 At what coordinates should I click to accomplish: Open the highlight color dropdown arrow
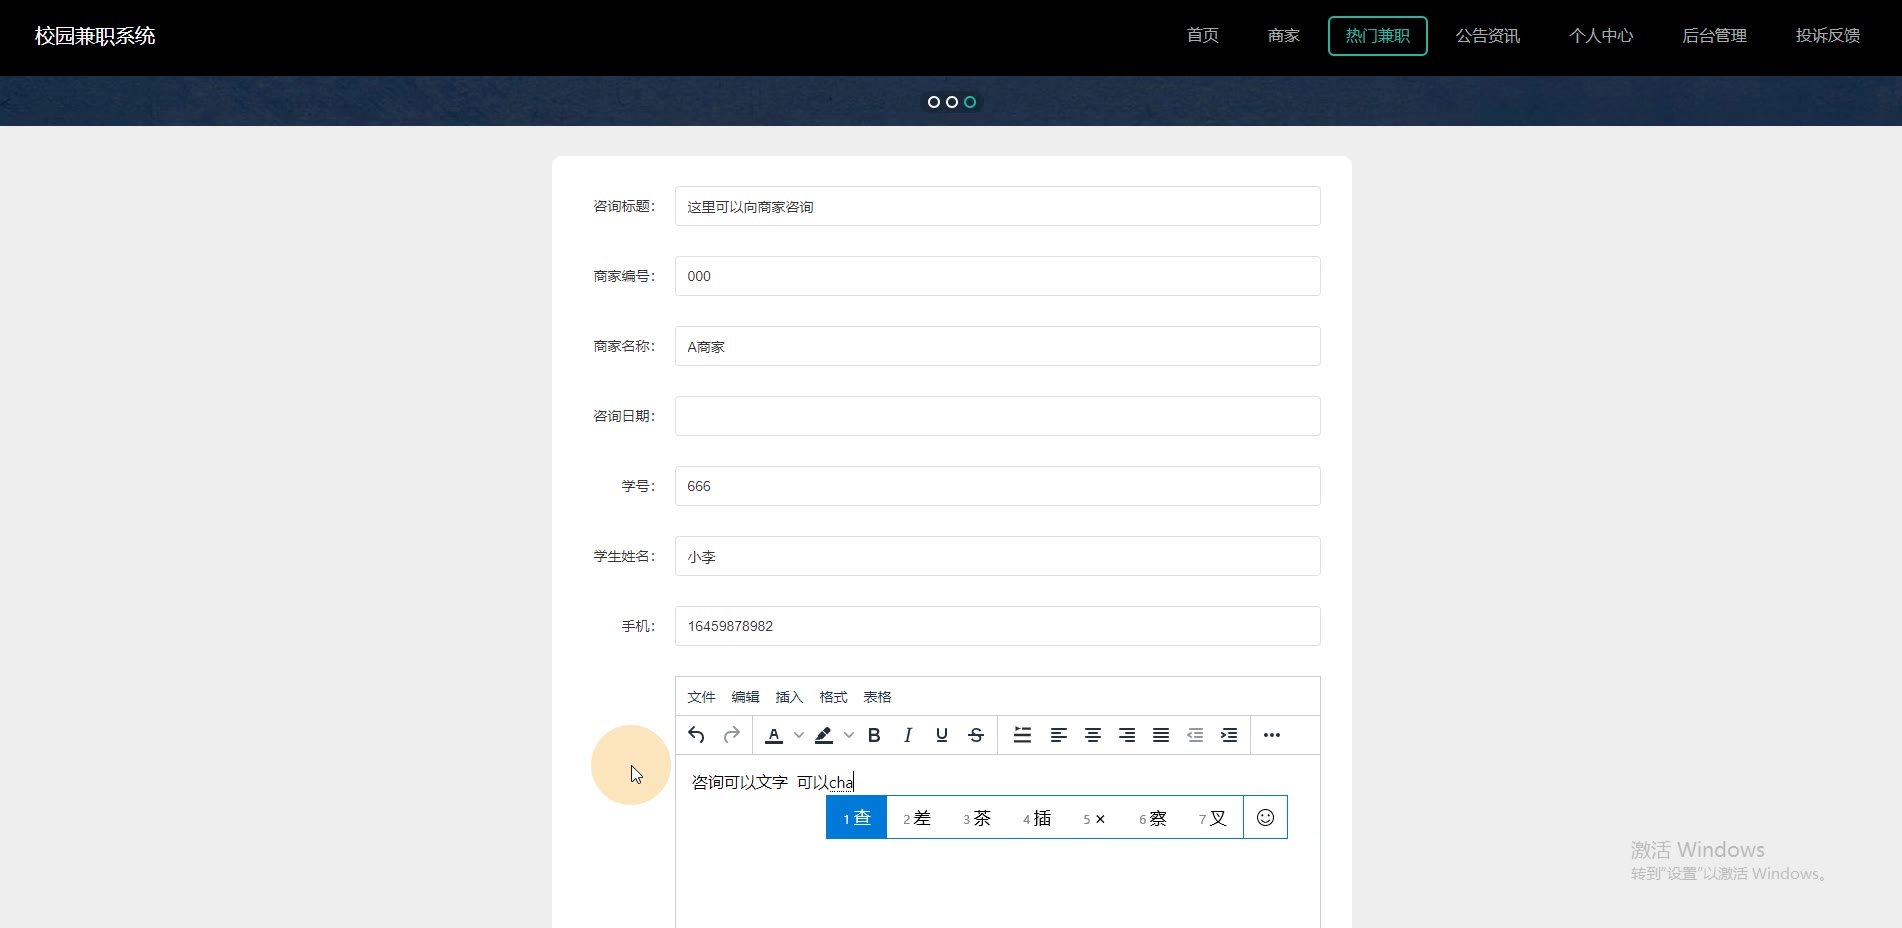coord(849,735)
